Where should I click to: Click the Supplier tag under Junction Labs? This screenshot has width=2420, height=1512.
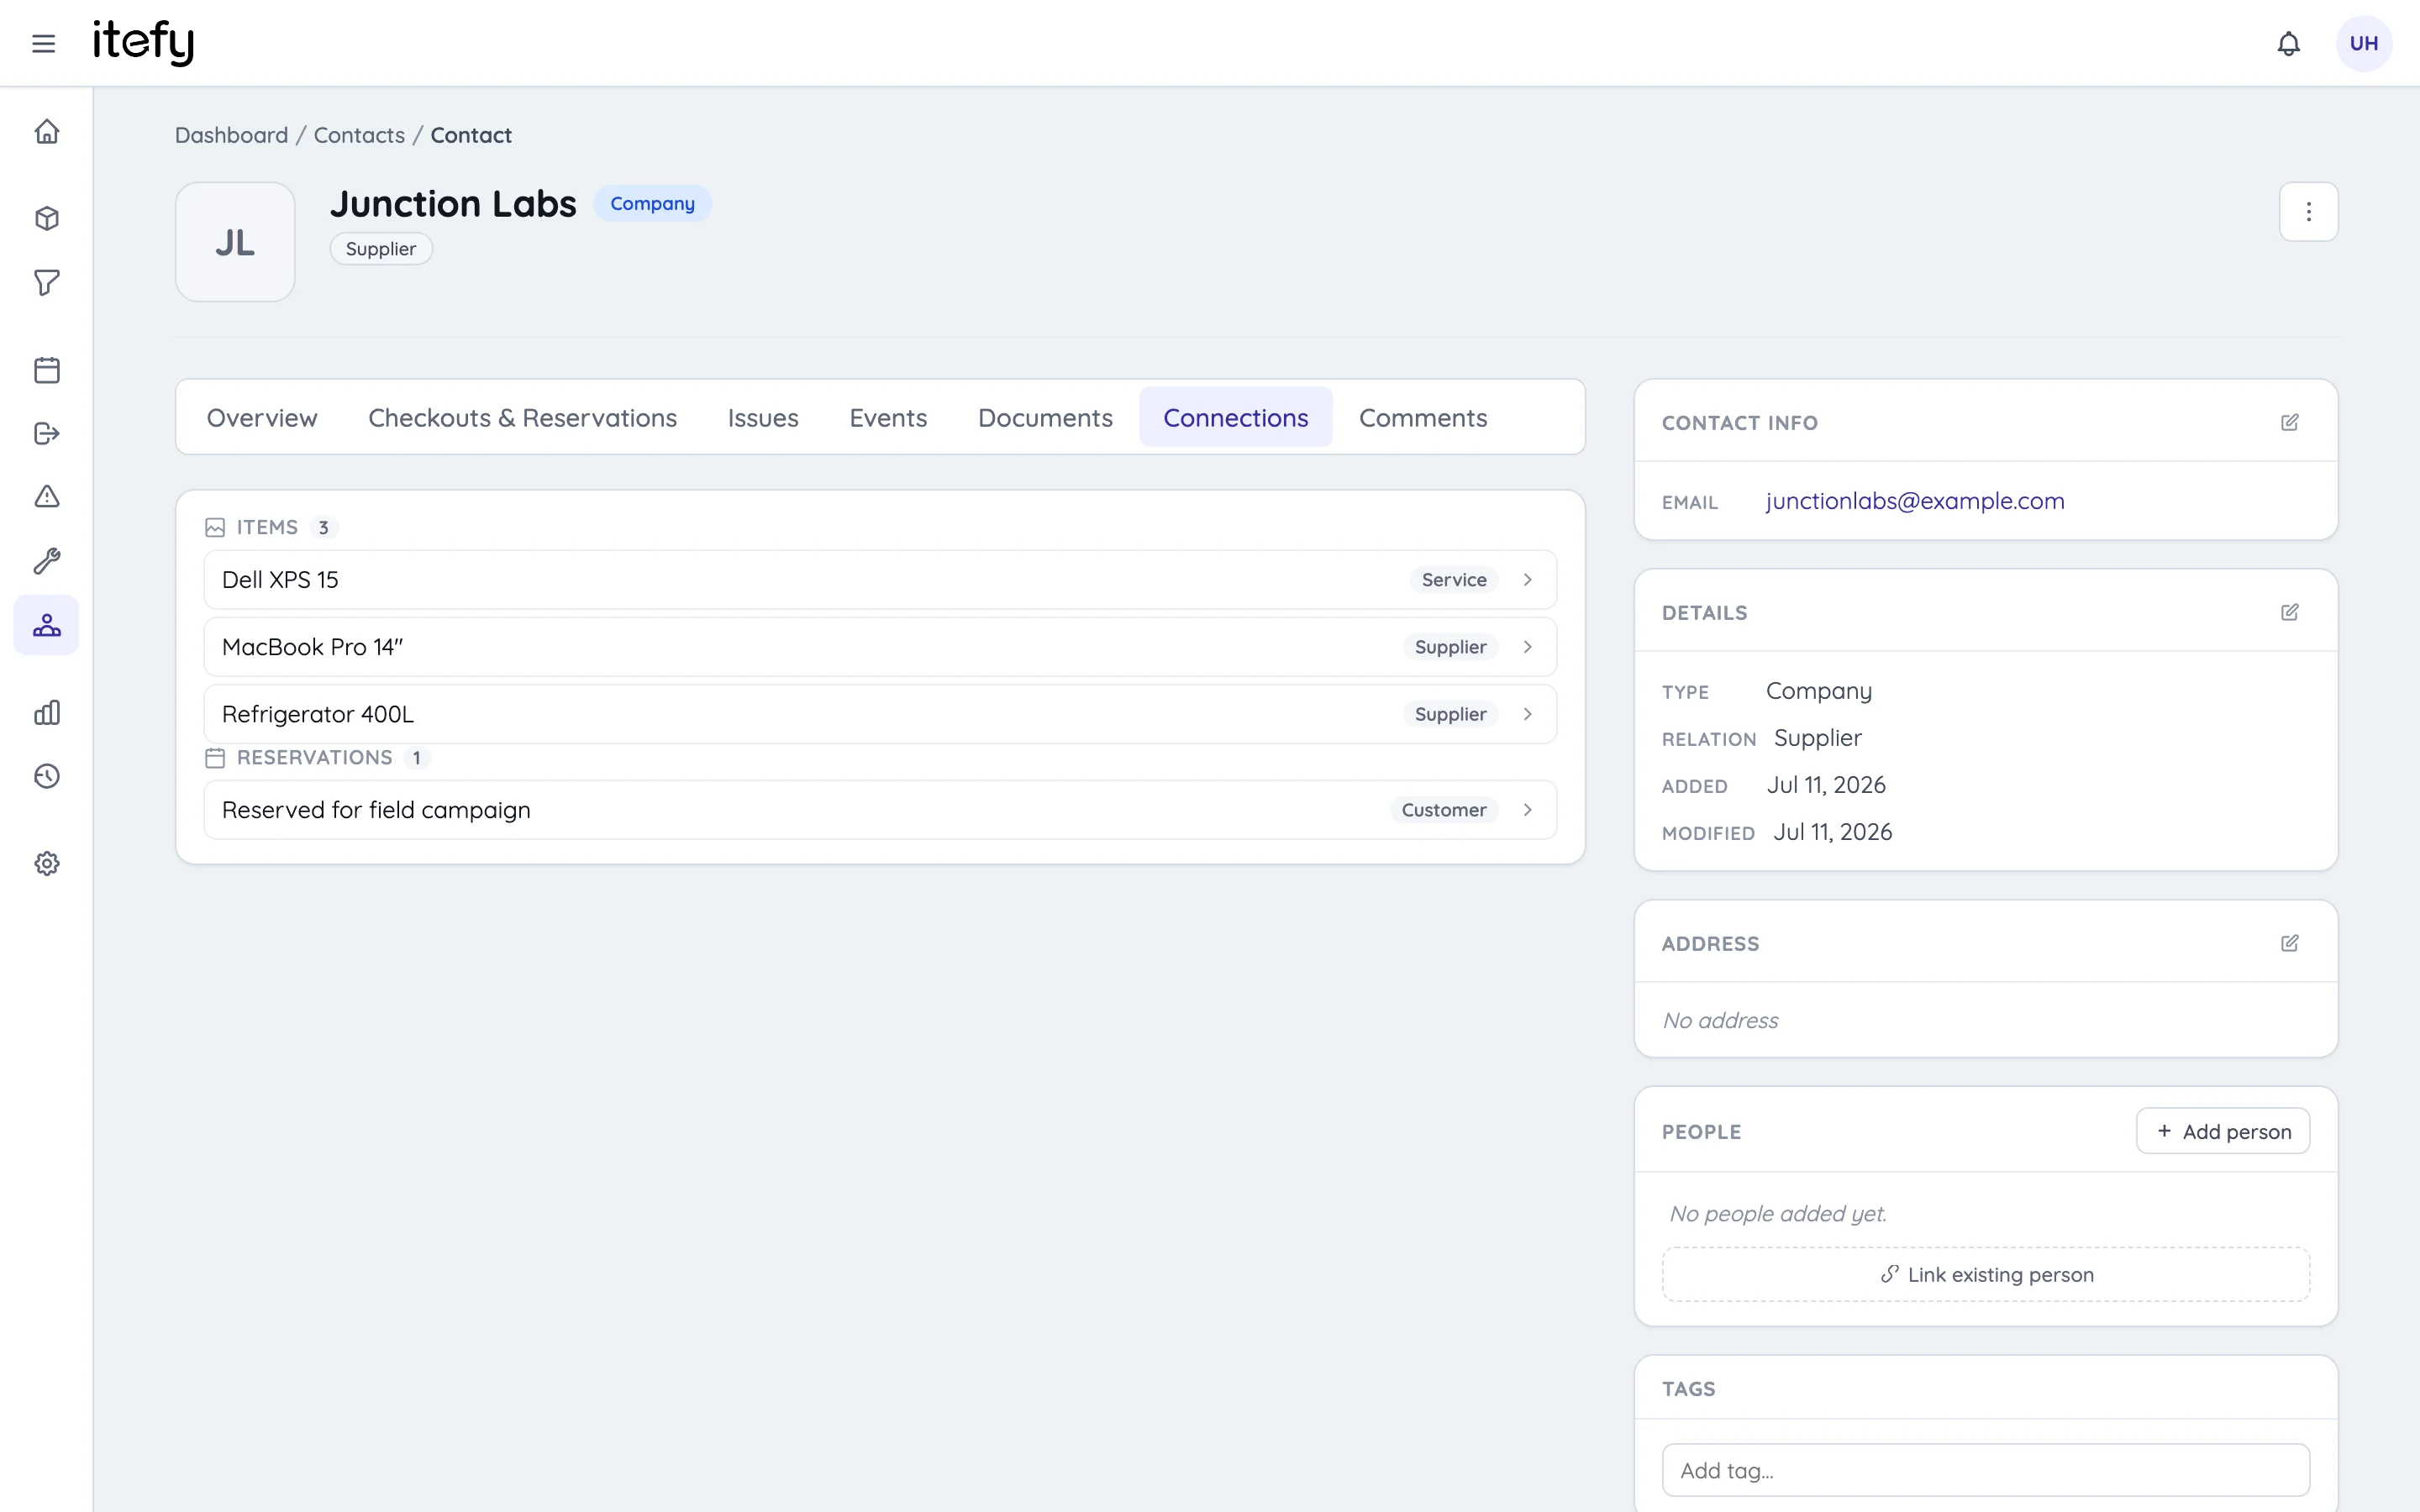click(x=381, y=249)
